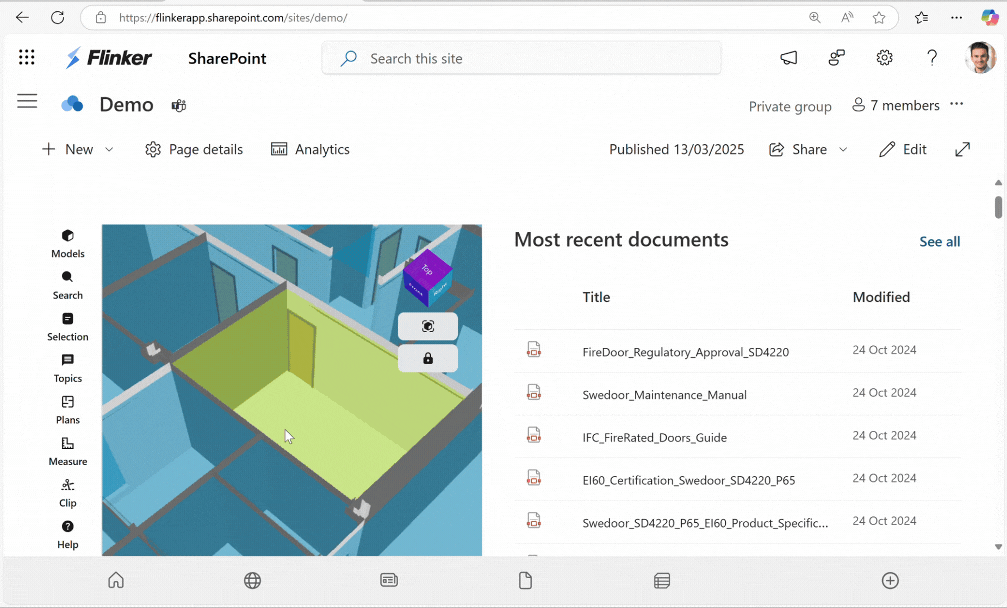Open the Read aloud icon in address bar
The width and height of the screenshot is (1007, 608).
tap(847, 17)
